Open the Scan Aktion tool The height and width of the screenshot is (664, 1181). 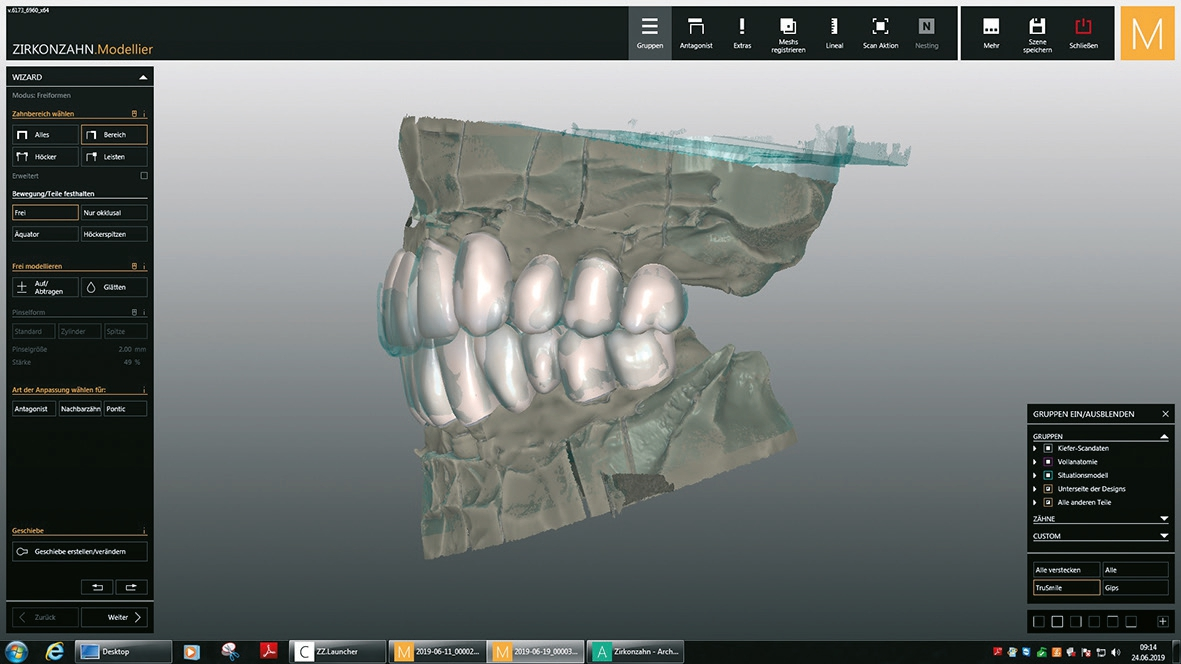tap(880, 33)
